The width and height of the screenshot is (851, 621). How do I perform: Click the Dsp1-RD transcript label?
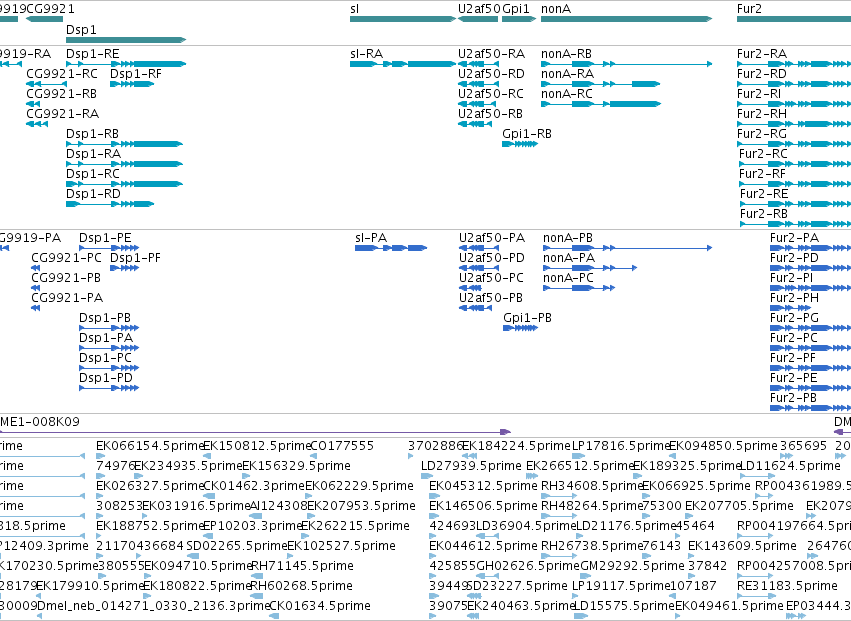[x=93, y=194]
